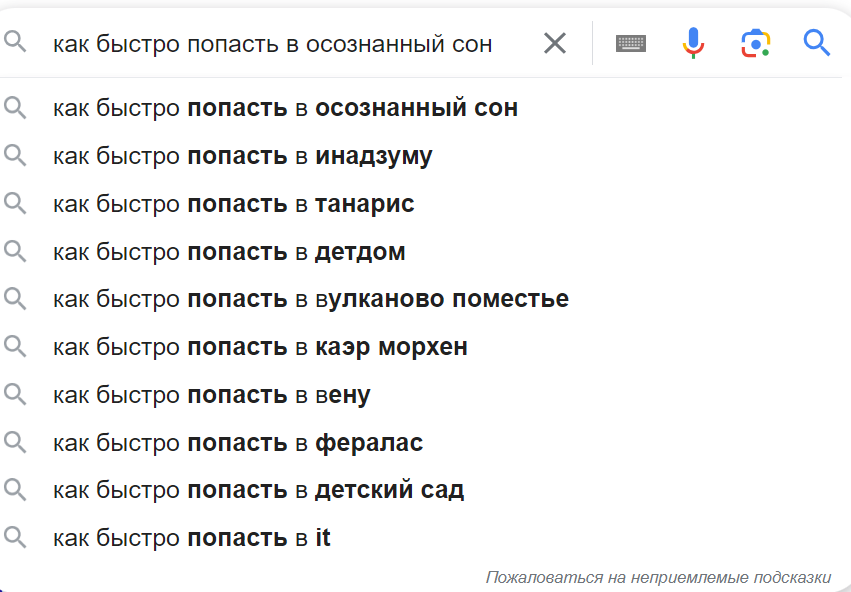Open Google Lens image search
Screen dimensions: 851x592
756,43
